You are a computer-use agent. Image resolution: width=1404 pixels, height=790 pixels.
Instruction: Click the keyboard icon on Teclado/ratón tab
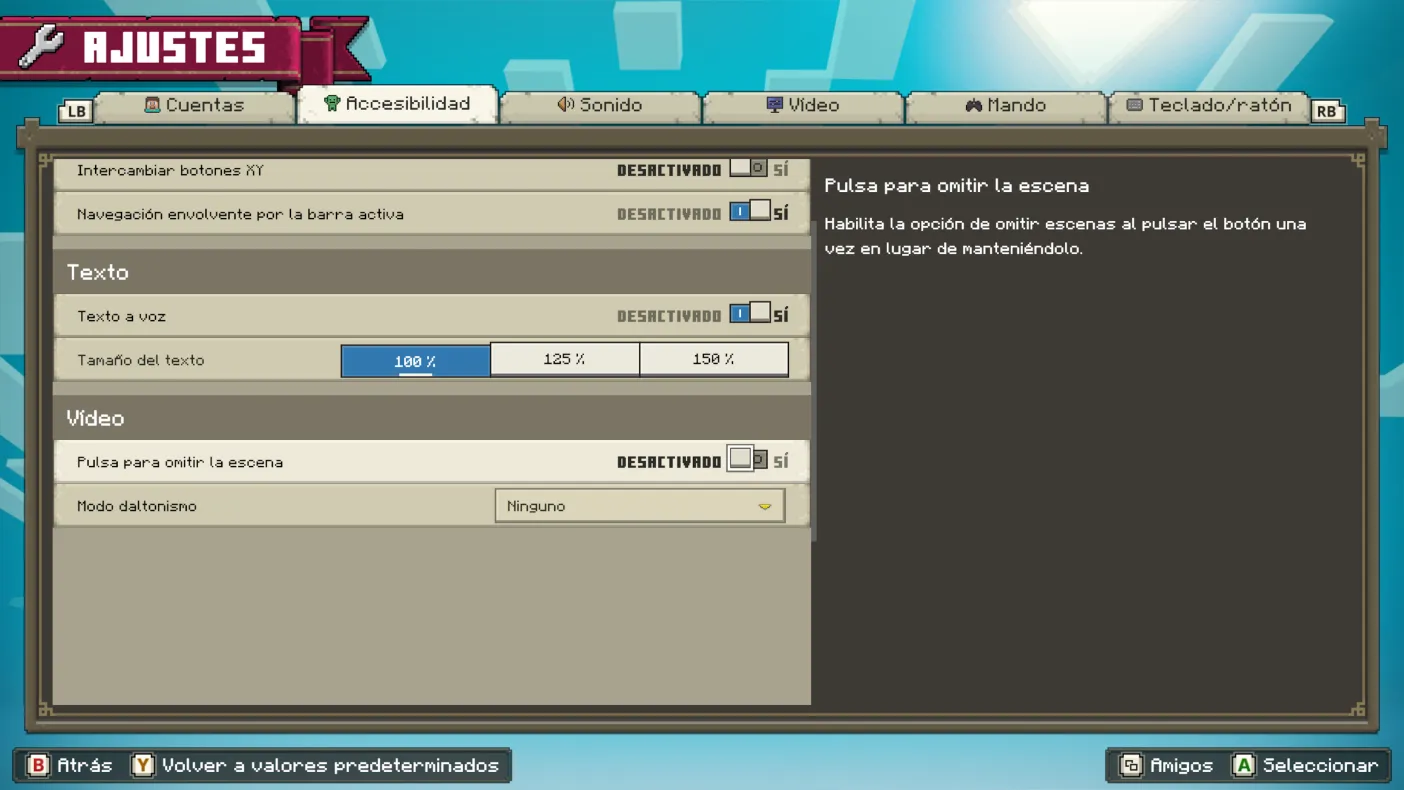coord(1134,104)
